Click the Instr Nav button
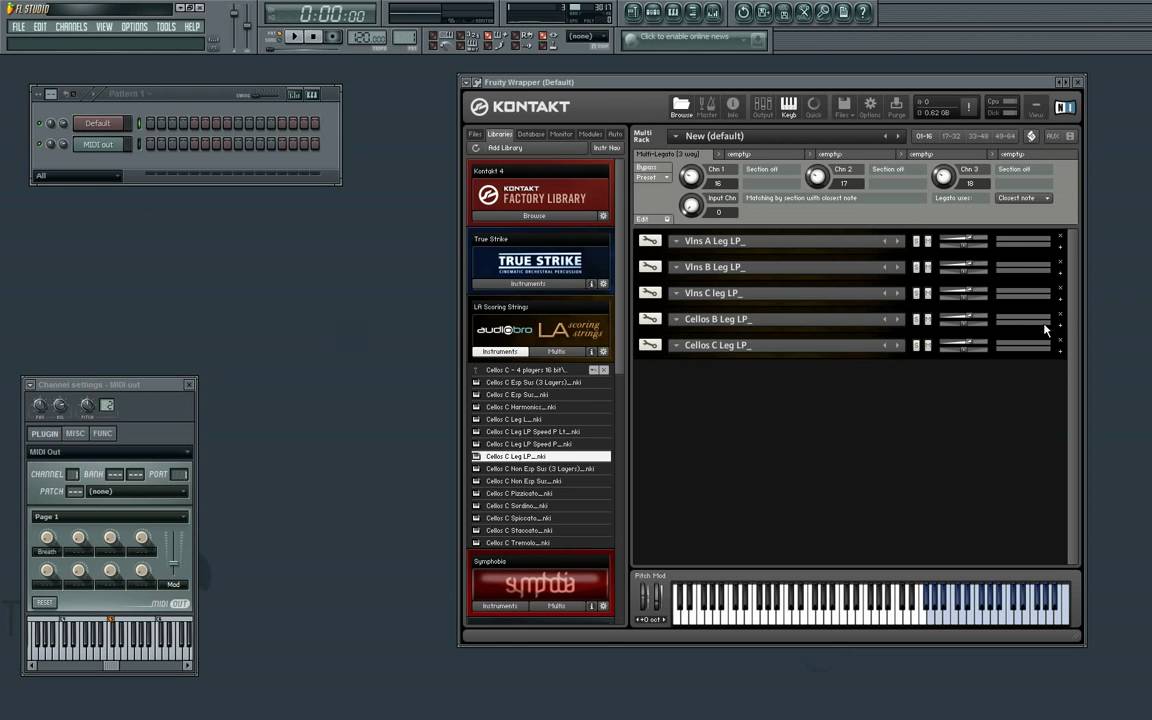This screenshot has height=720, width=1152. (x=607, y=148)
